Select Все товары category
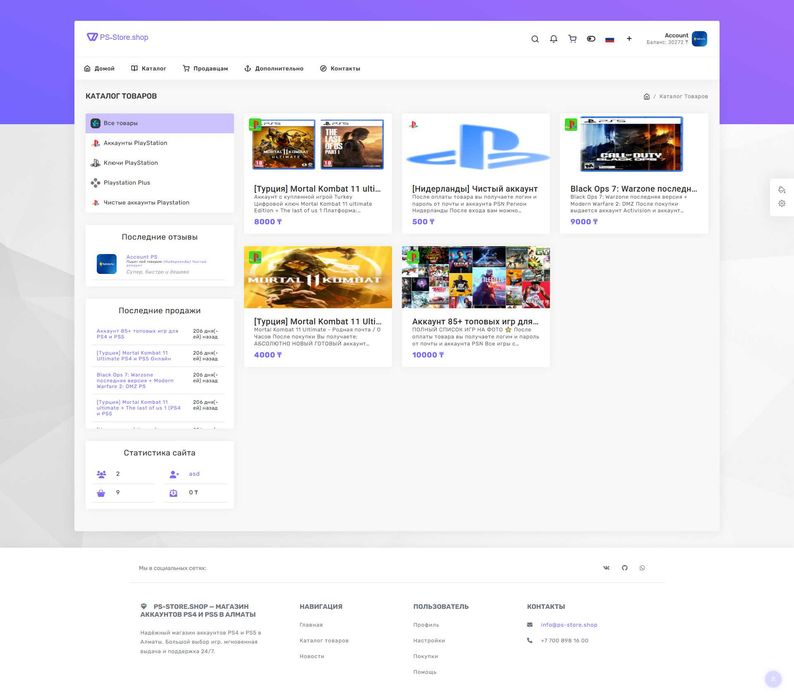 pos(160,123)
